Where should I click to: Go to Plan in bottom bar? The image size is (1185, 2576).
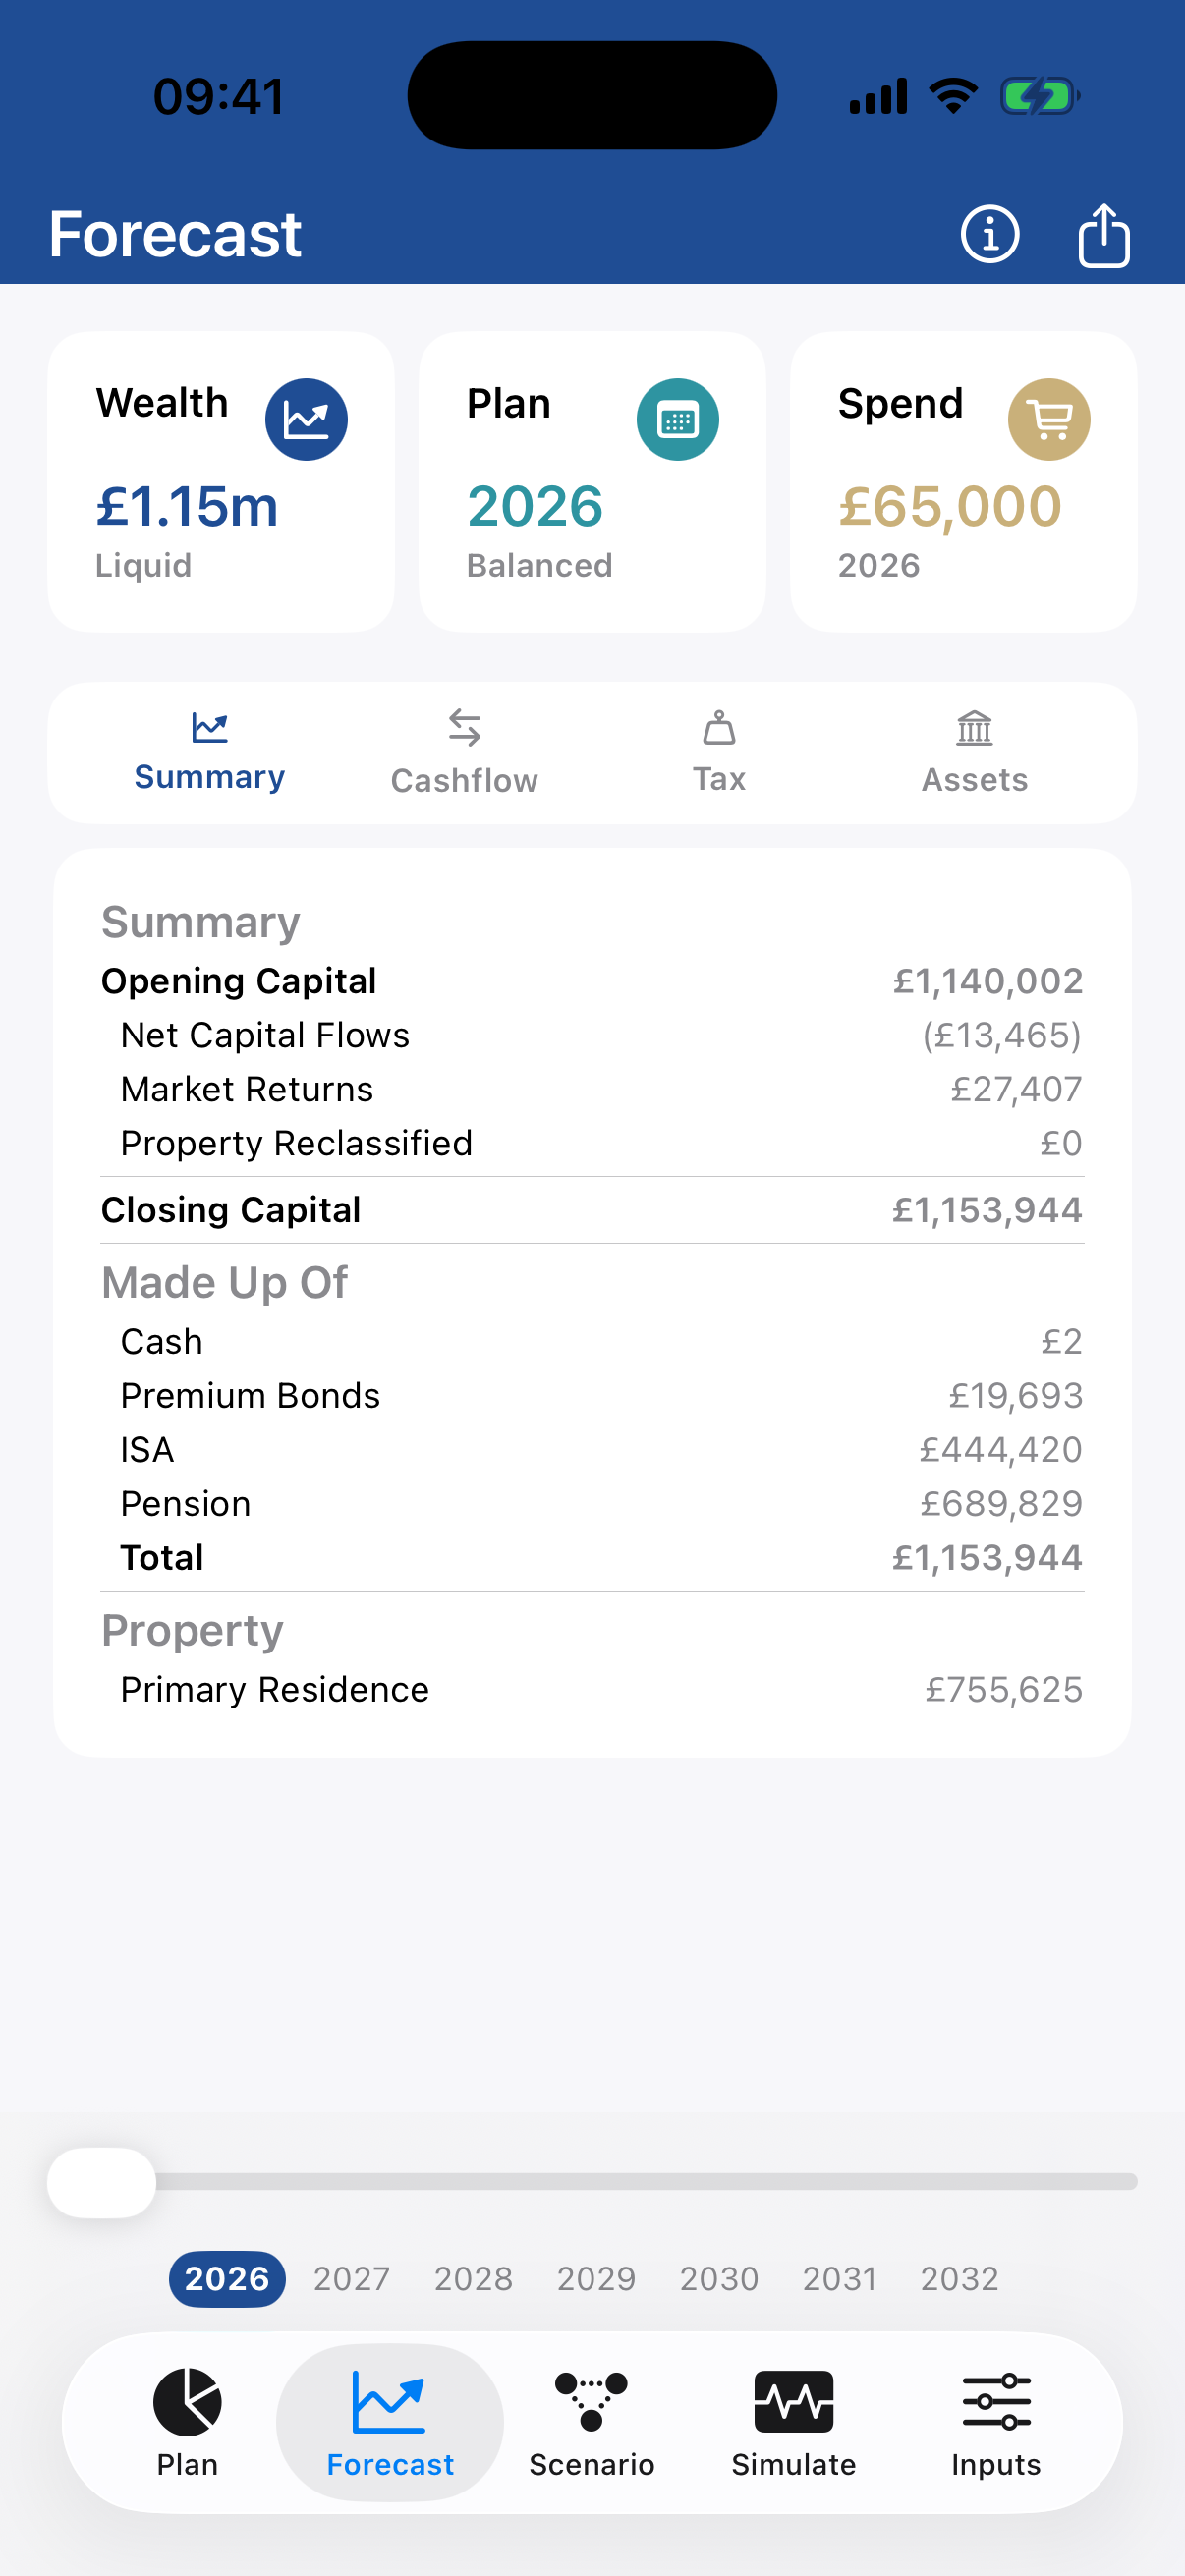187,2421
